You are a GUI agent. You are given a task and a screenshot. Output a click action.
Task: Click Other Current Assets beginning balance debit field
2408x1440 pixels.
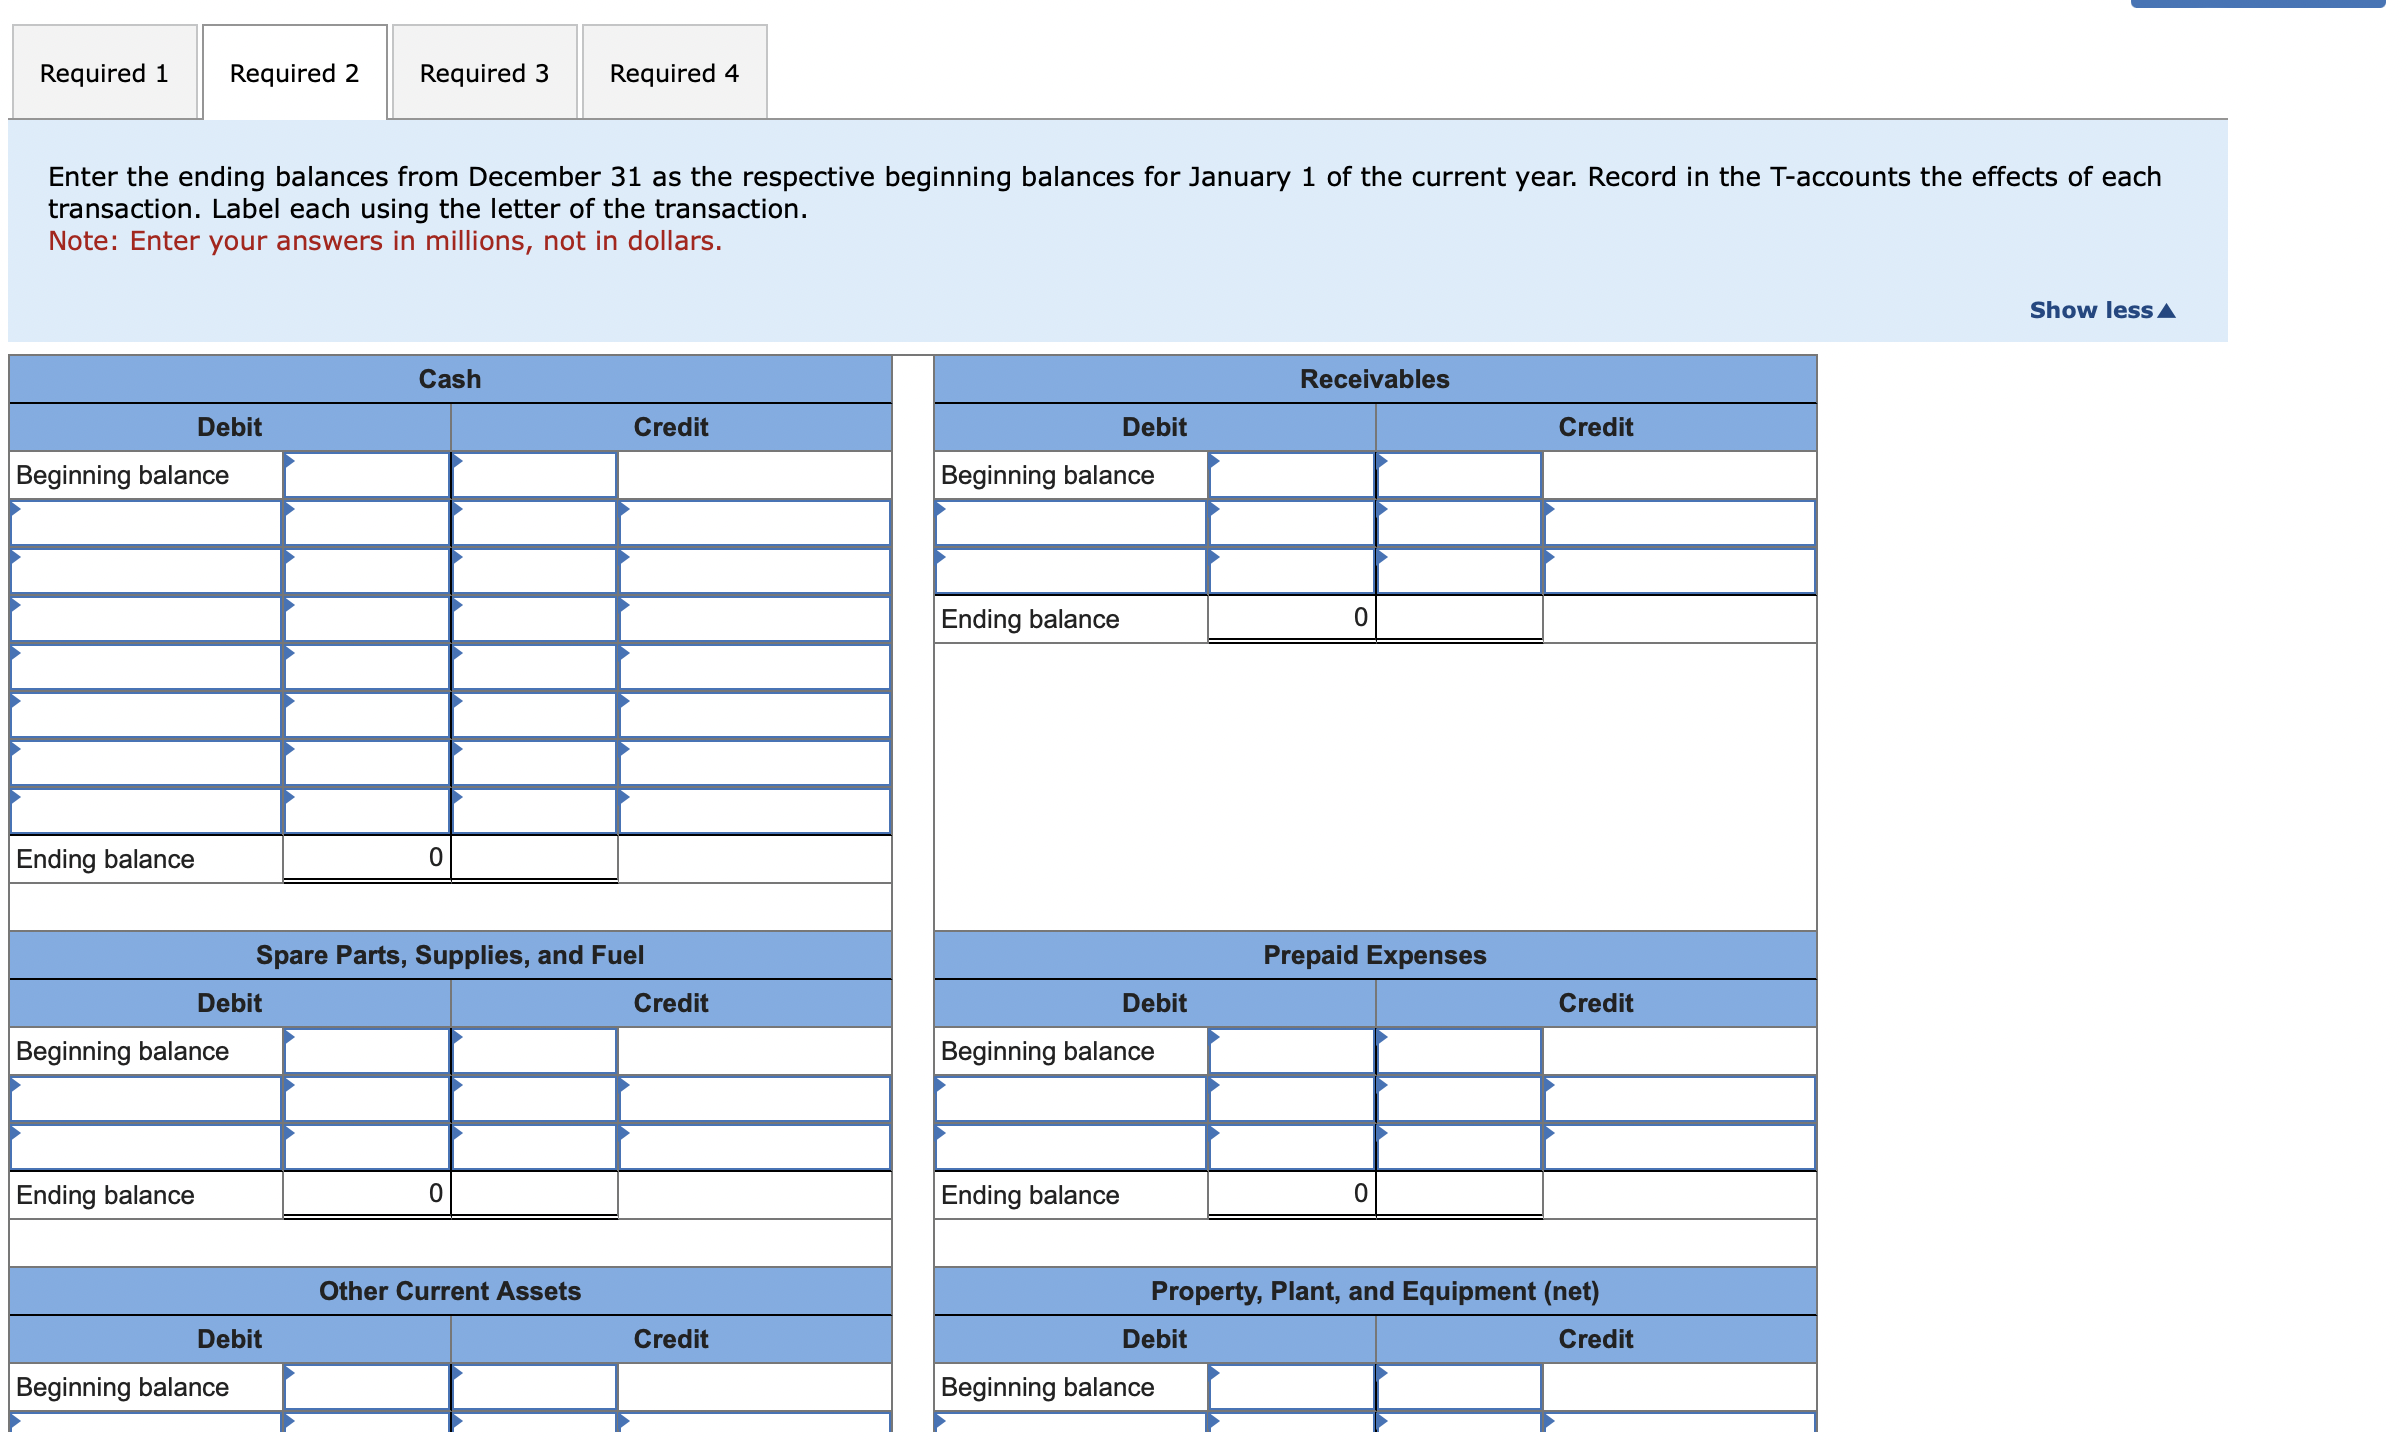coord(366,1387)
